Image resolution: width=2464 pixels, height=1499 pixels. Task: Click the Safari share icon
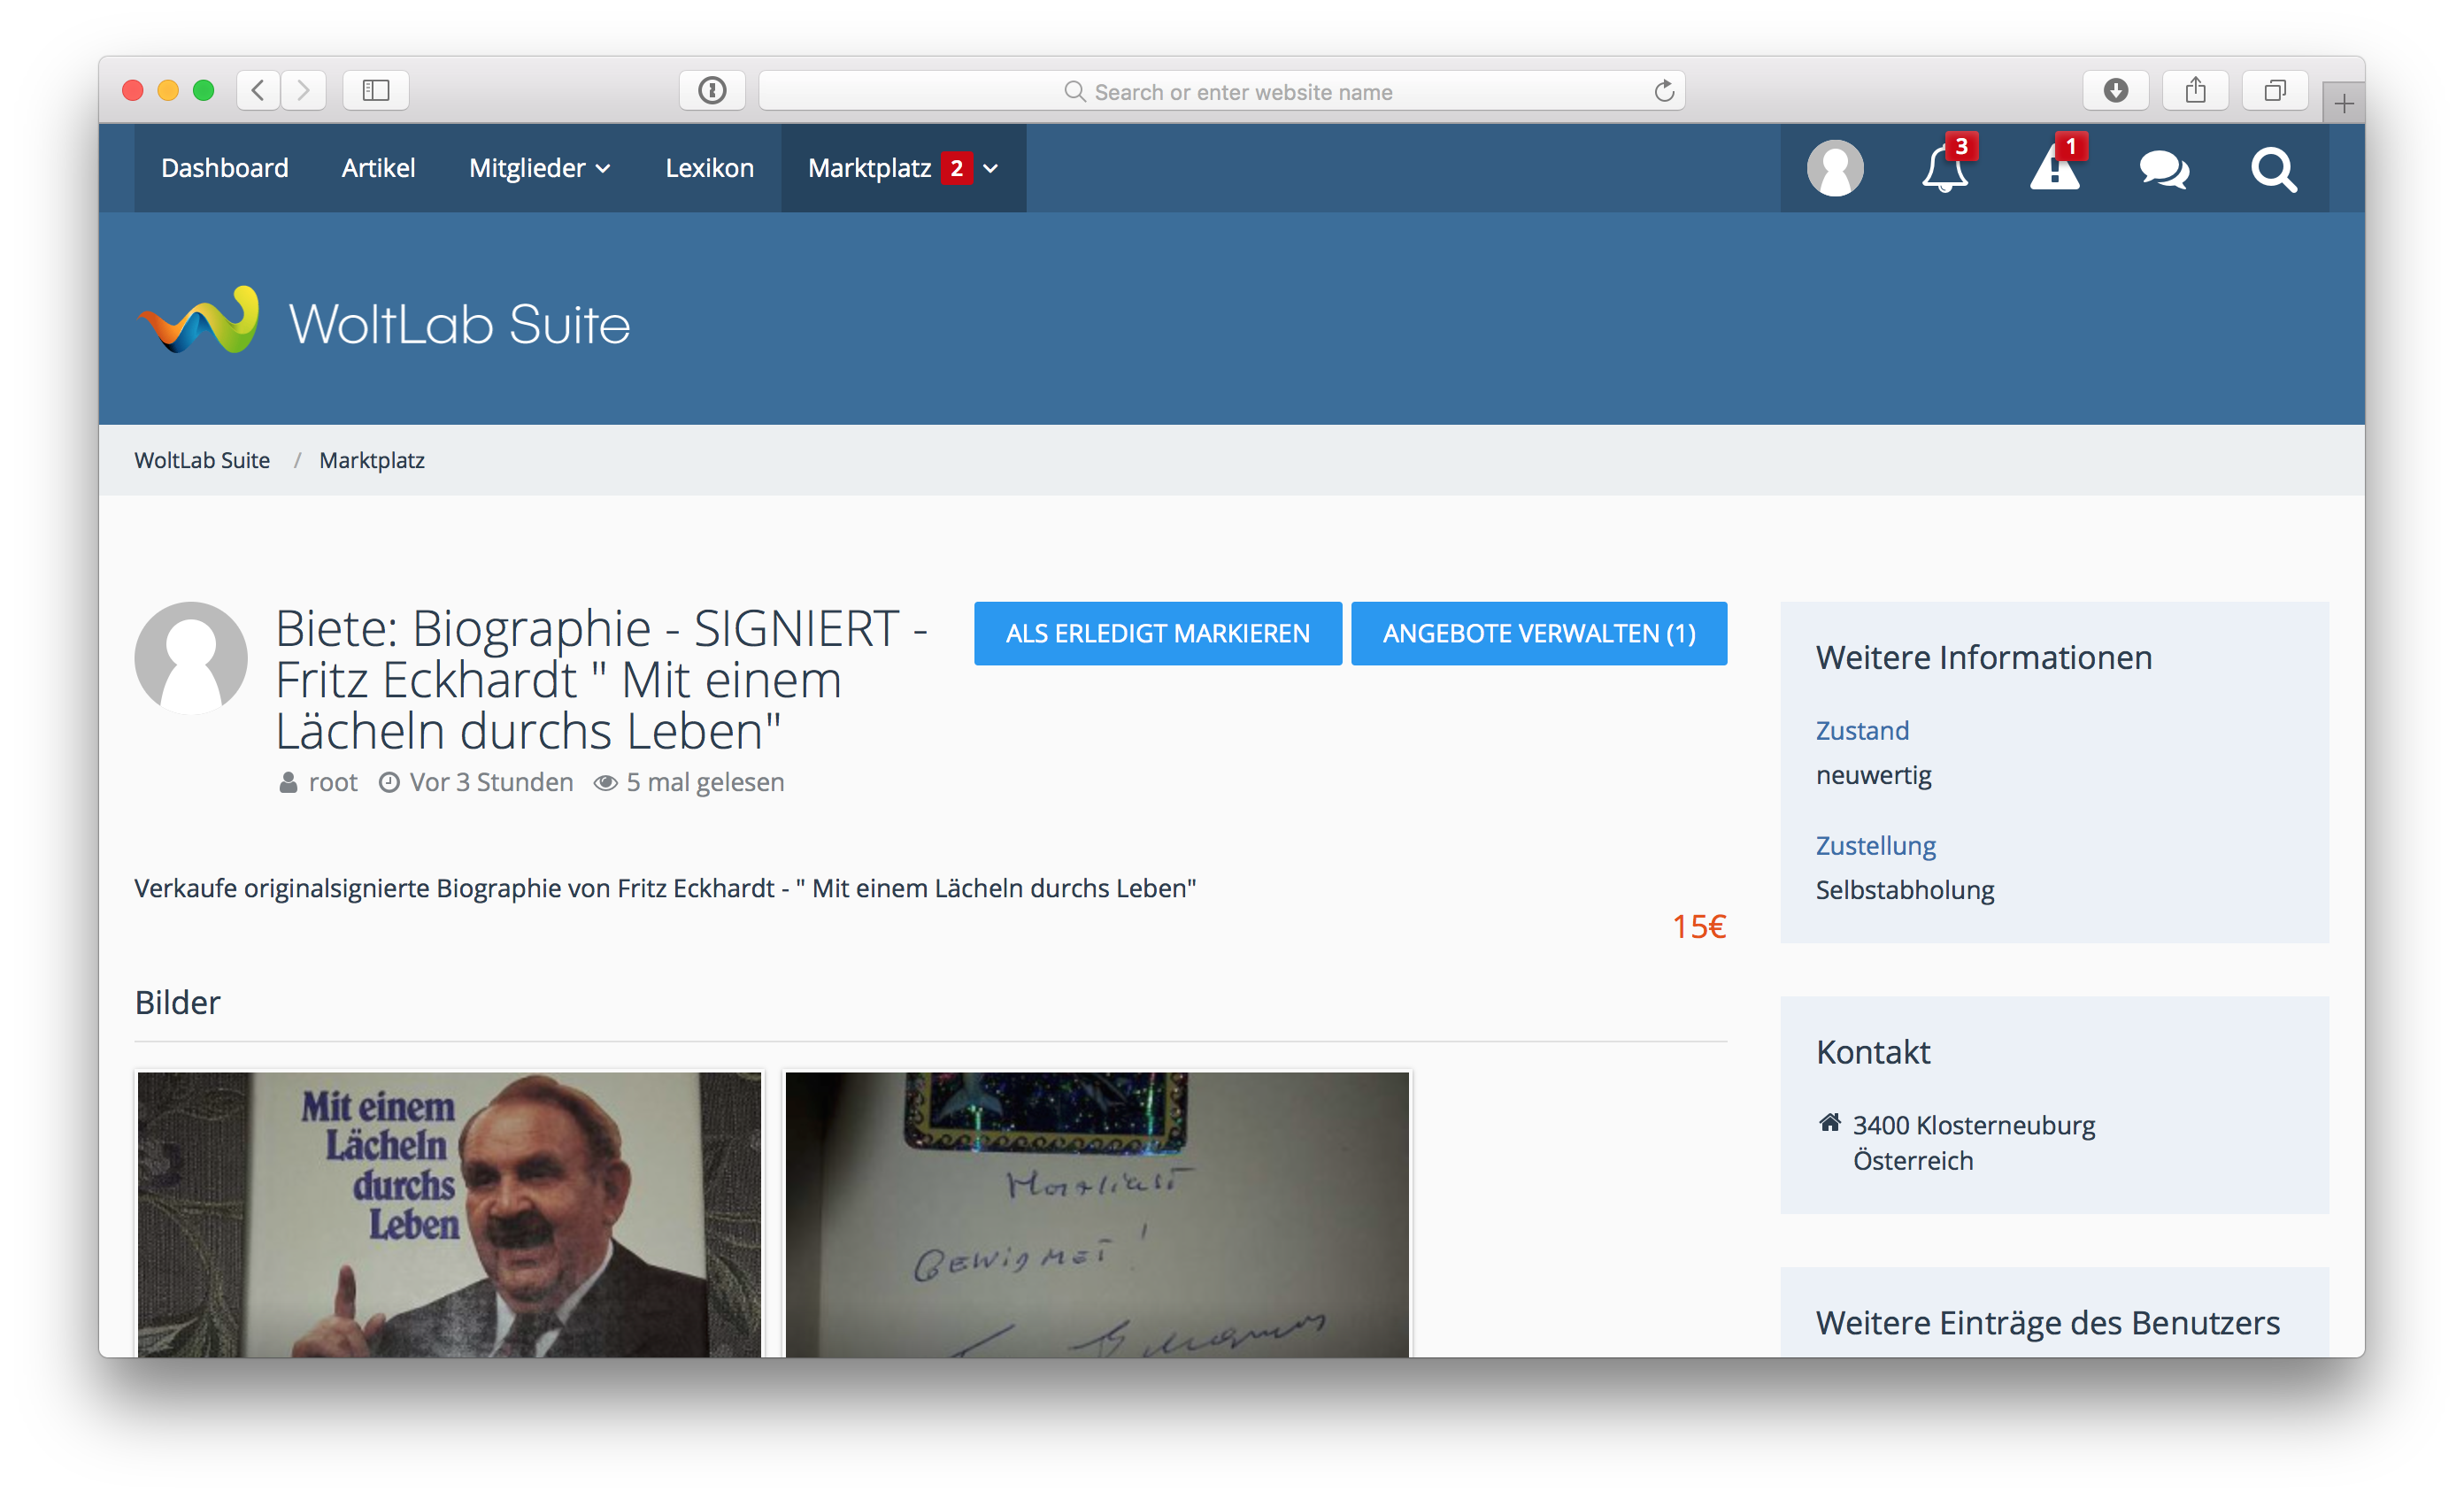tap(2195, 91)
